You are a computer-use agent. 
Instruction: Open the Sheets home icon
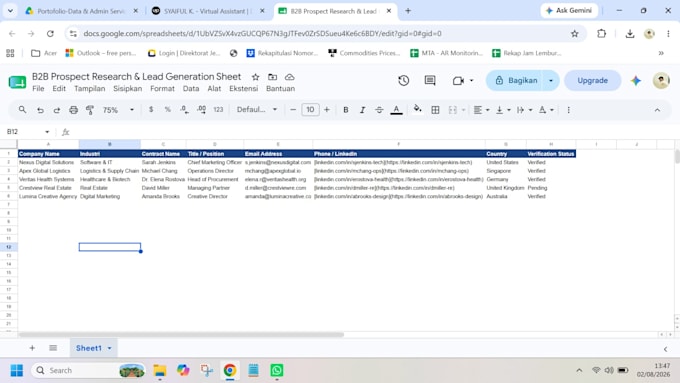tap(17, 82)
